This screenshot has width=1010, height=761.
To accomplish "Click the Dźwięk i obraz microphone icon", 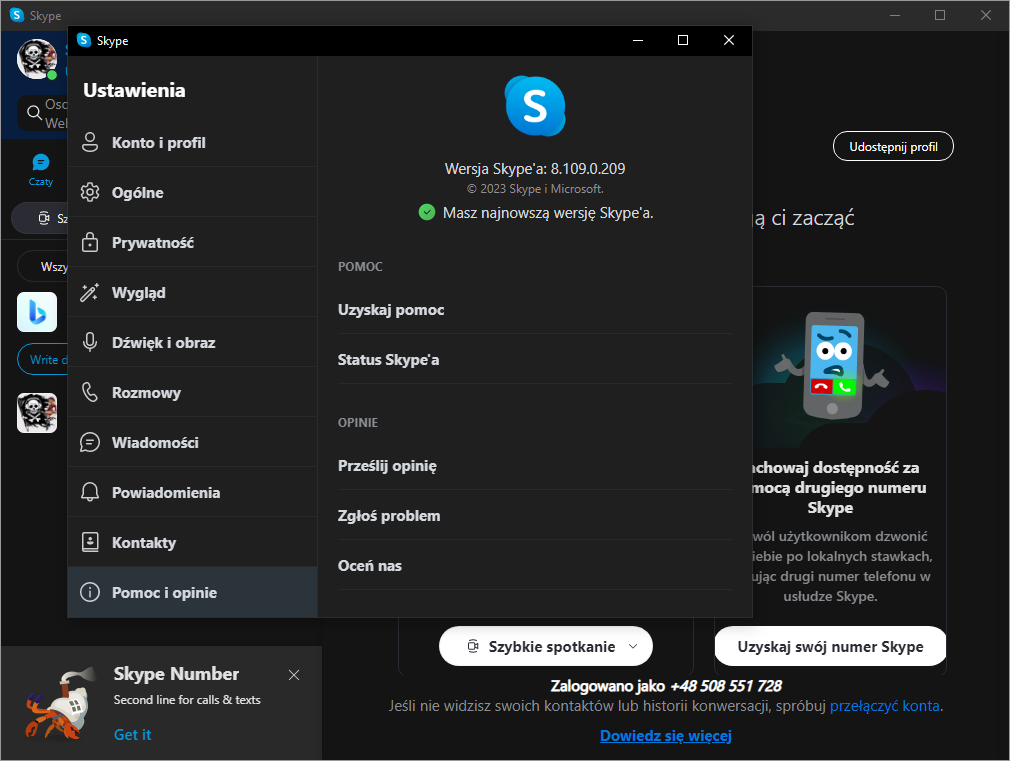I will [x=90, y=342].
